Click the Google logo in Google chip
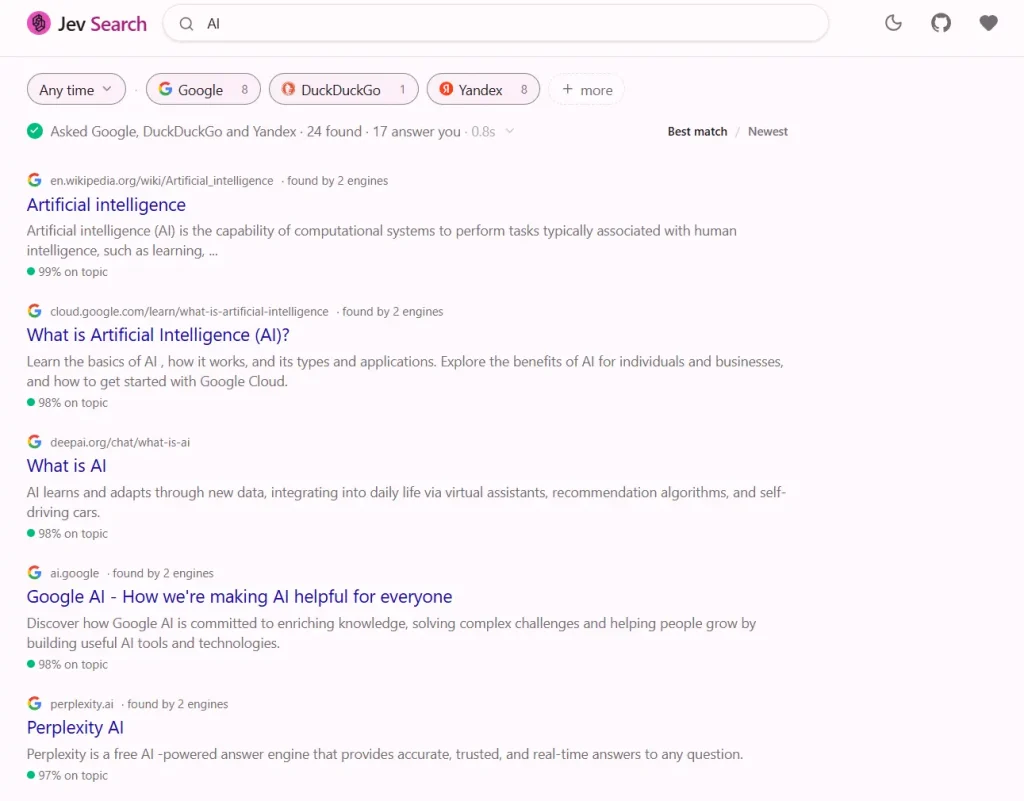This screenshot has width=1024, height=801. pyautogui.click(x=165, y=89)
